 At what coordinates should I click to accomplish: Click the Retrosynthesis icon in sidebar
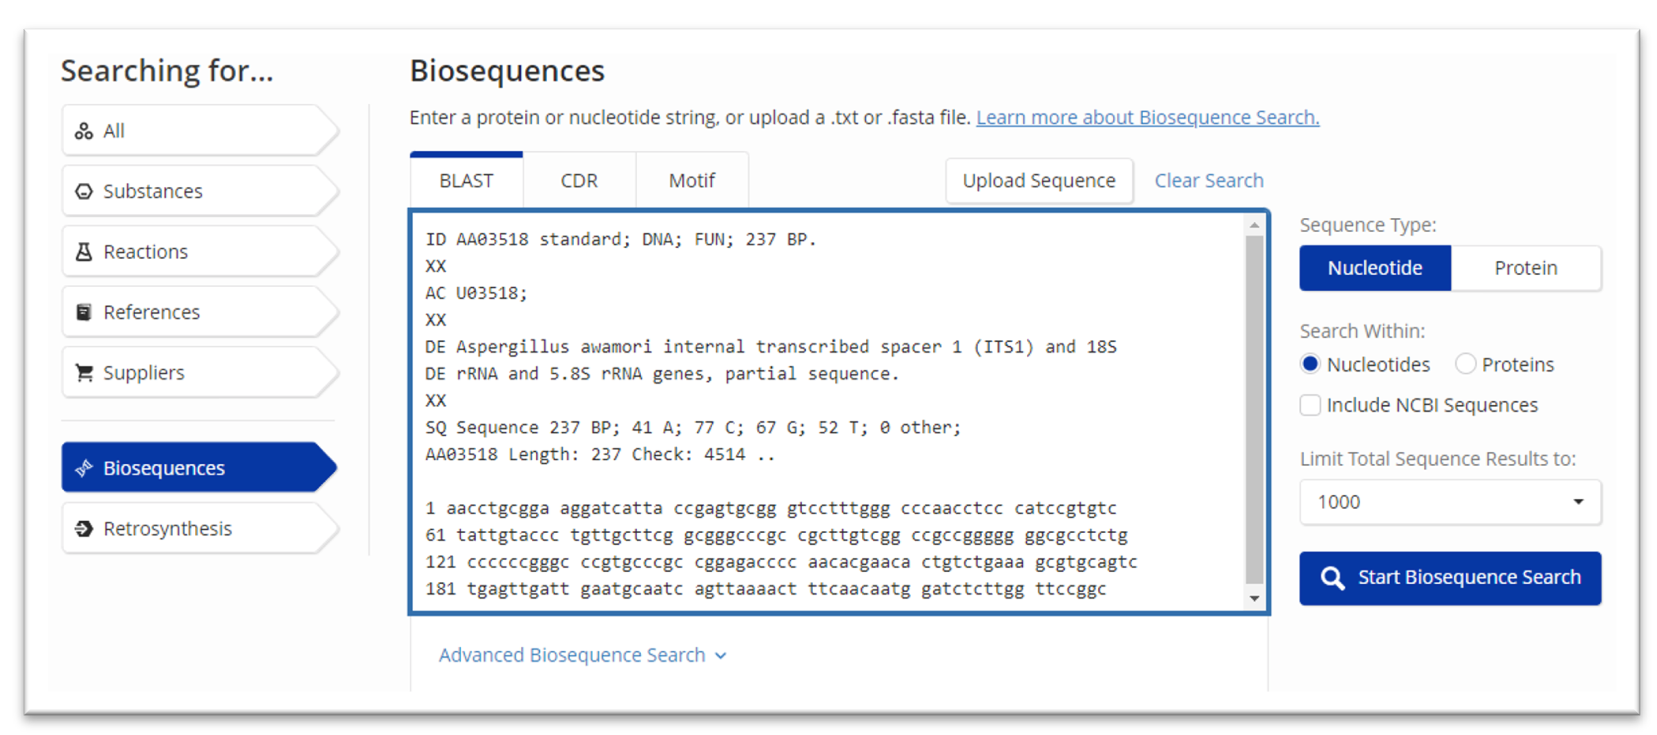click(84, 529)
